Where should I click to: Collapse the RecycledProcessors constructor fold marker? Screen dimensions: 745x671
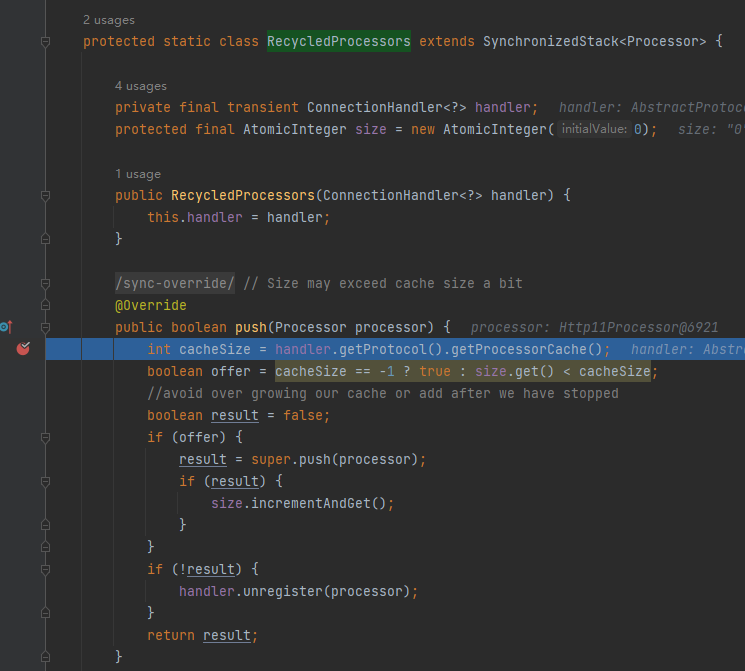coord(45,196)
